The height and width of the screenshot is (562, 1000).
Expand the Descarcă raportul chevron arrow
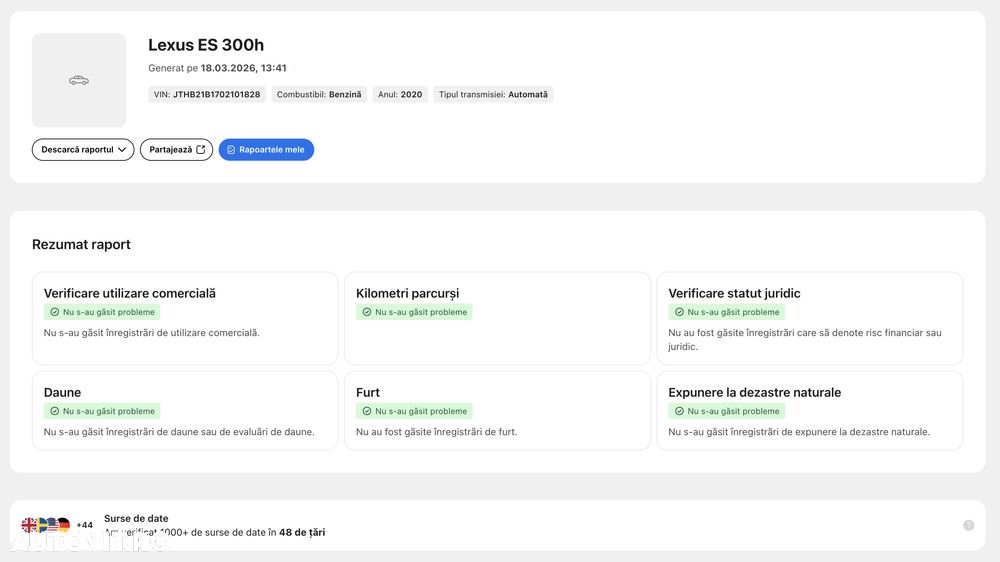(x=122, y=150)
